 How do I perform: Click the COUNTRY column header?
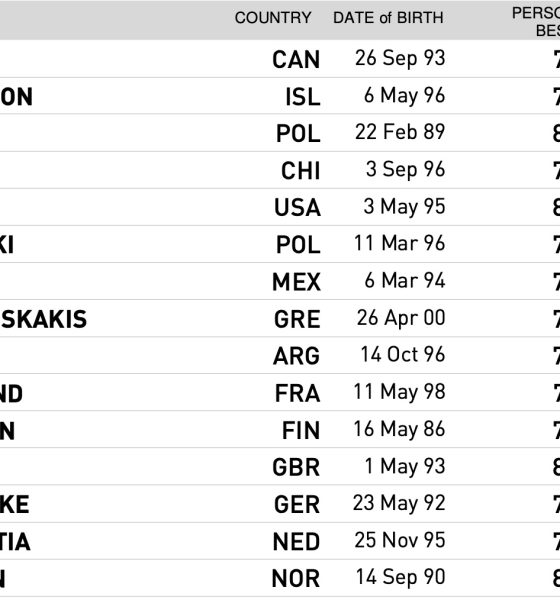[273, 18]
